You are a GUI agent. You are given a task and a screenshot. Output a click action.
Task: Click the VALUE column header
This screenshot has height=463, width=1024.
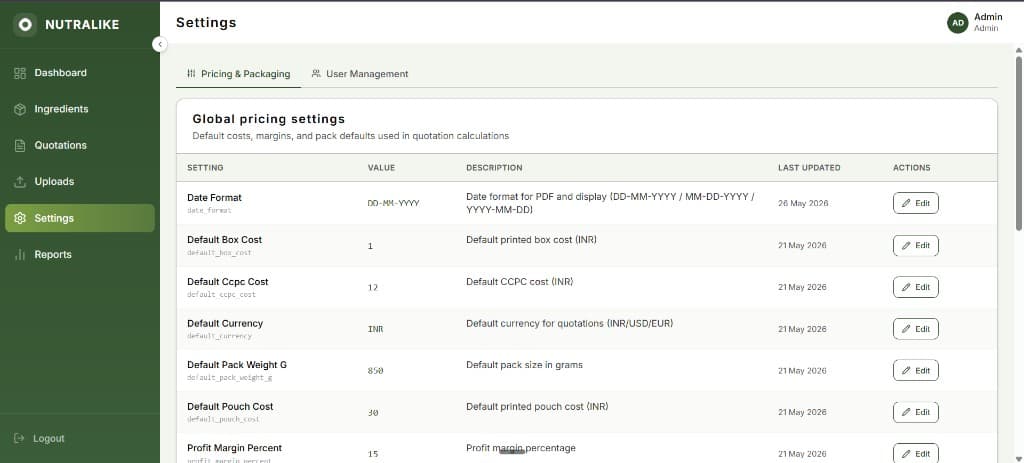coord(381,168)
